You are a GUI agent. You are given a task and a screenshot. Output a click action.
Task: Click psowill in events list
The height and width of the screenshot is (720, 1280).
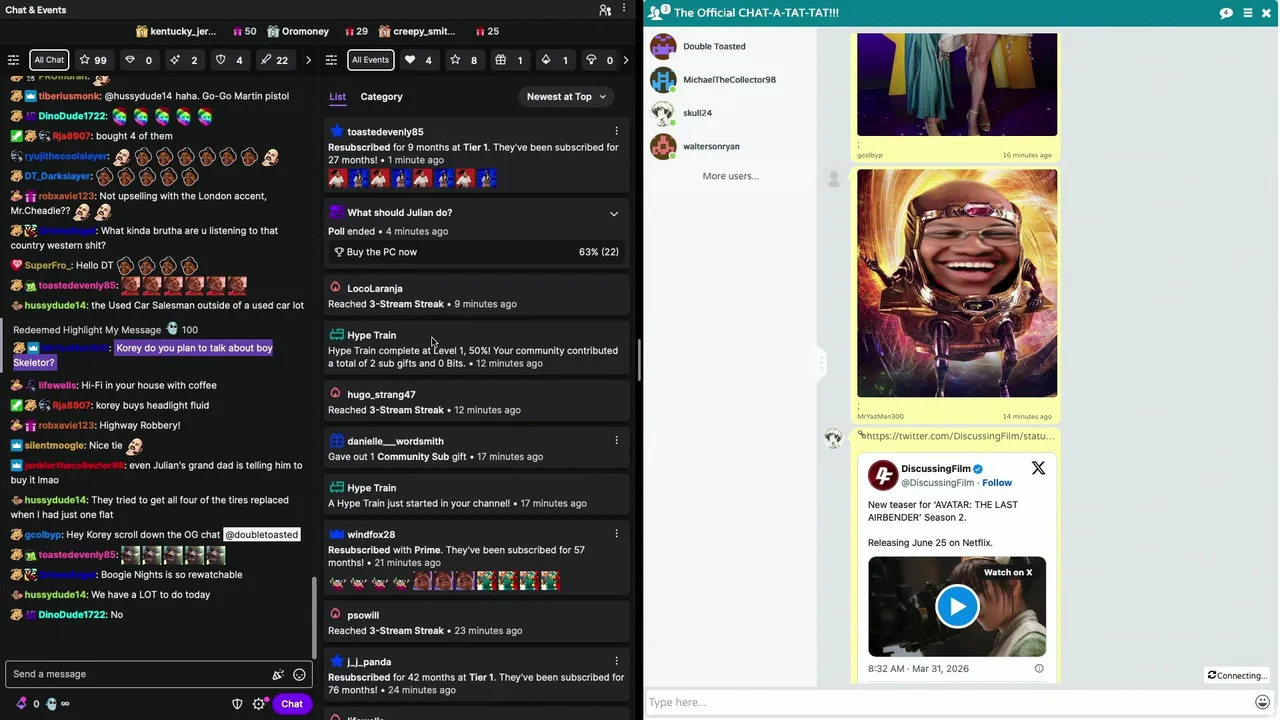point(363,616)
